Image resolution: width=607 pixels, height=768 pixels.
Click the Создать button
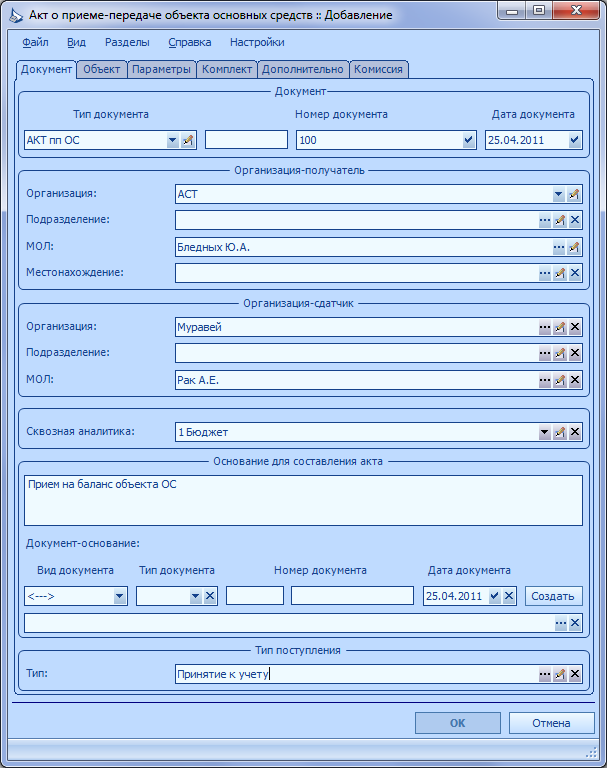(554, 596)
